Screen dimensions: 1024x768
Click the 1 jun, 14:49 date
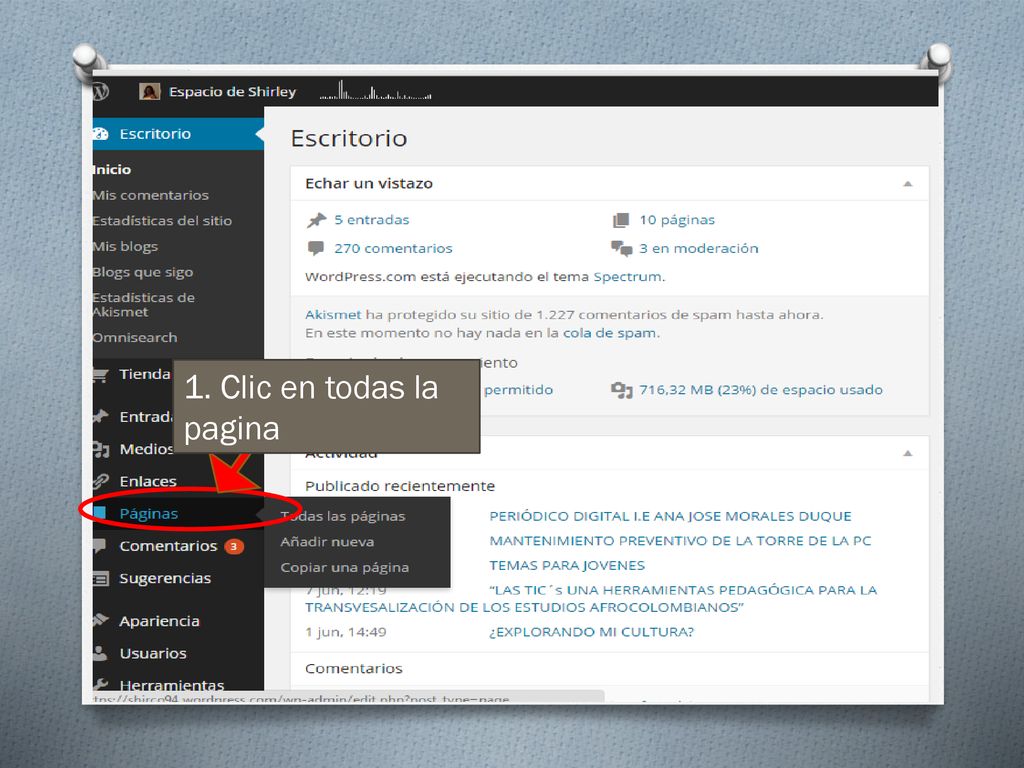click(345, 632)
